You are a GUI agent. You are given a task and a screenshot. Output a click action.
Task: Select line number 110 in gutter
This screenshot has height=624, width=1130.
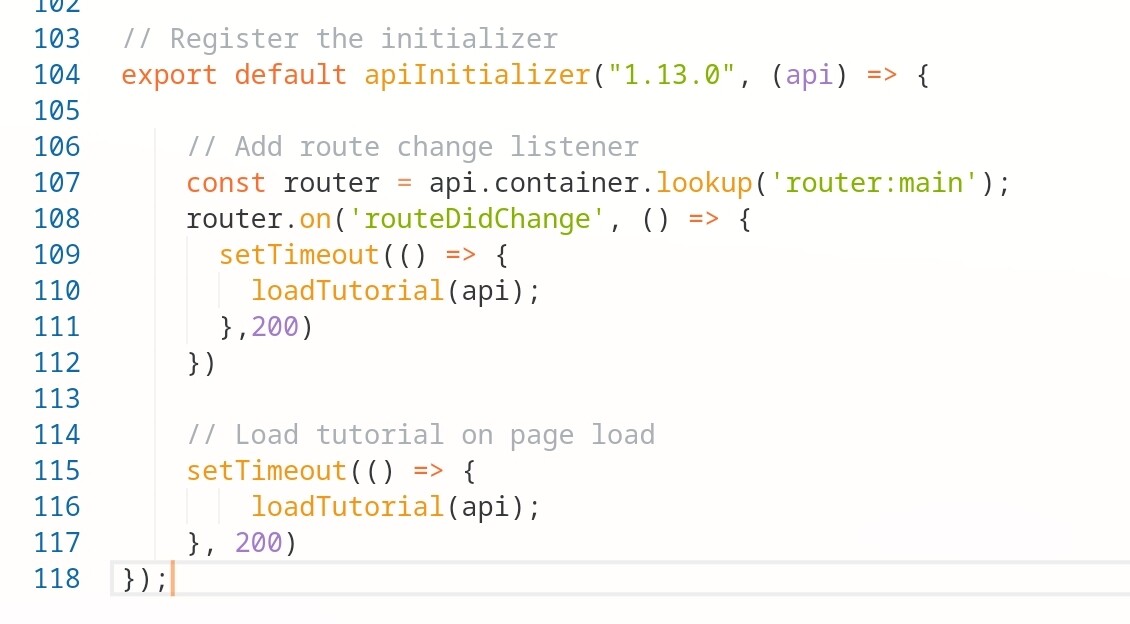[x=57, y=290]
